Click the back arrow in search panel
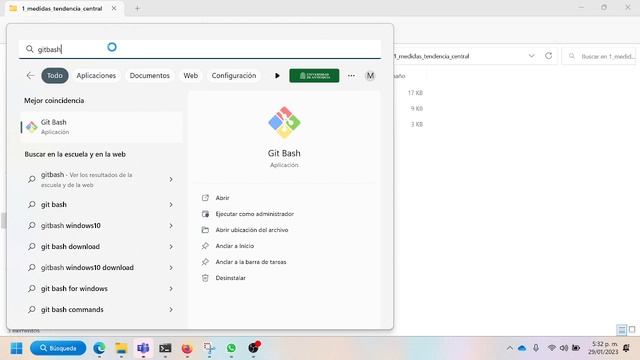 click(x=30, y=76)
